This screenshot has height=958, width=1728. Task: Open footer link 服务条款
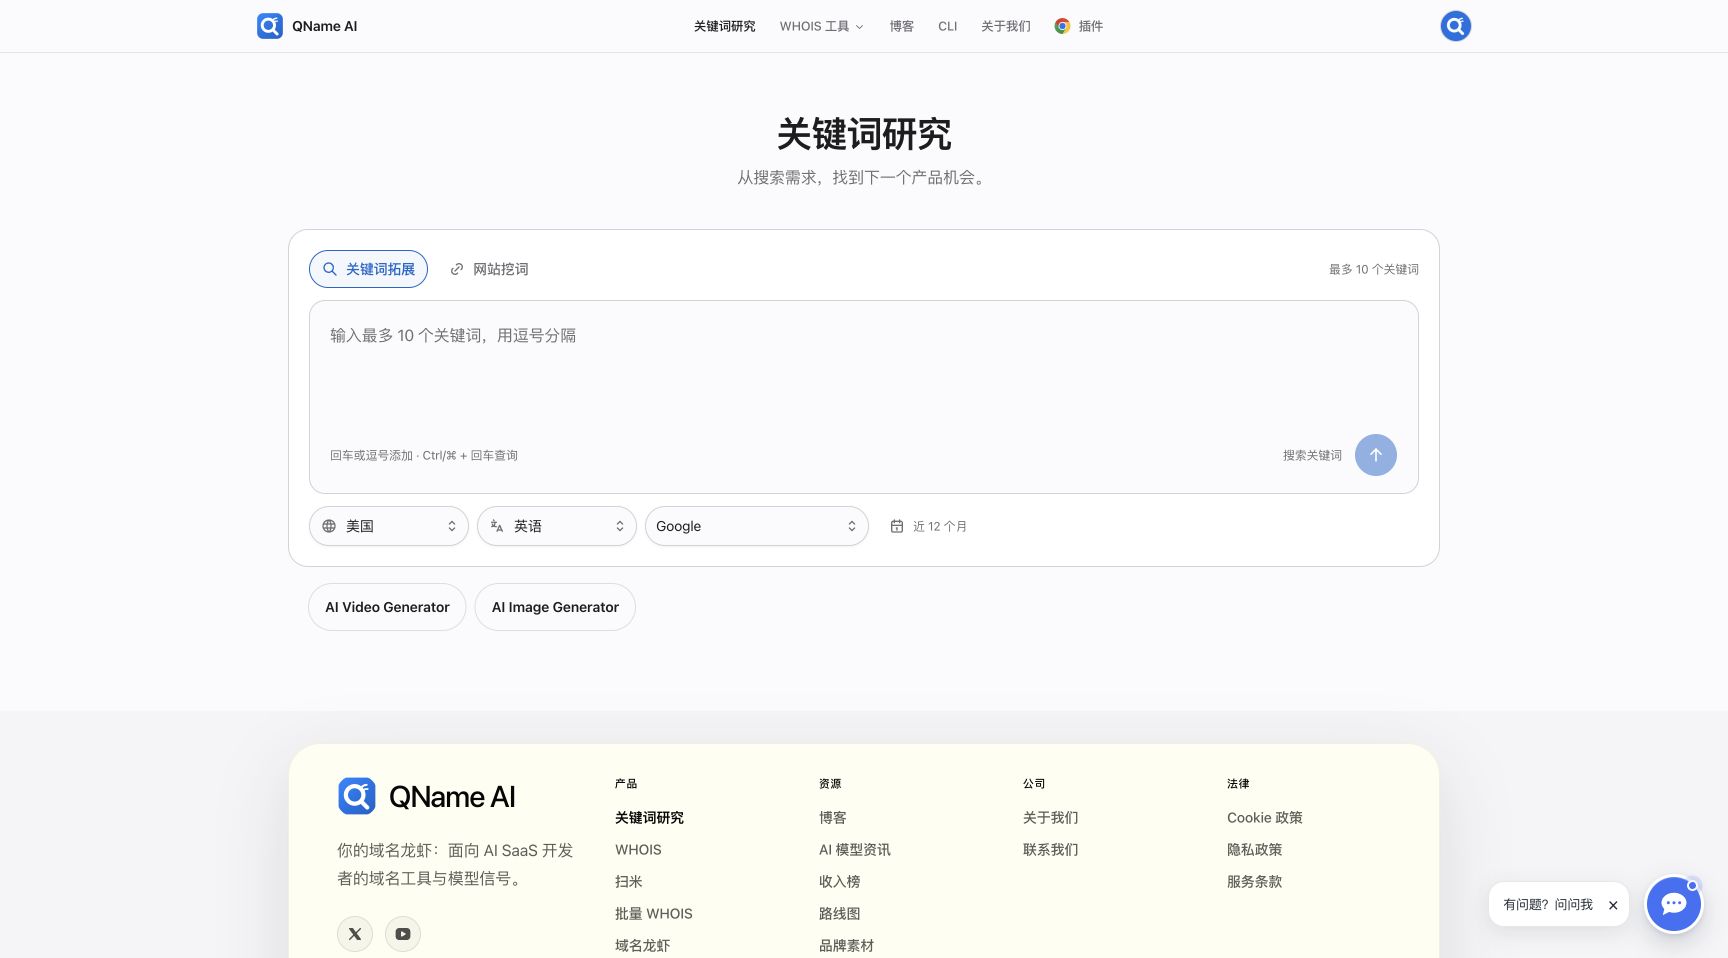(1255, 882)
